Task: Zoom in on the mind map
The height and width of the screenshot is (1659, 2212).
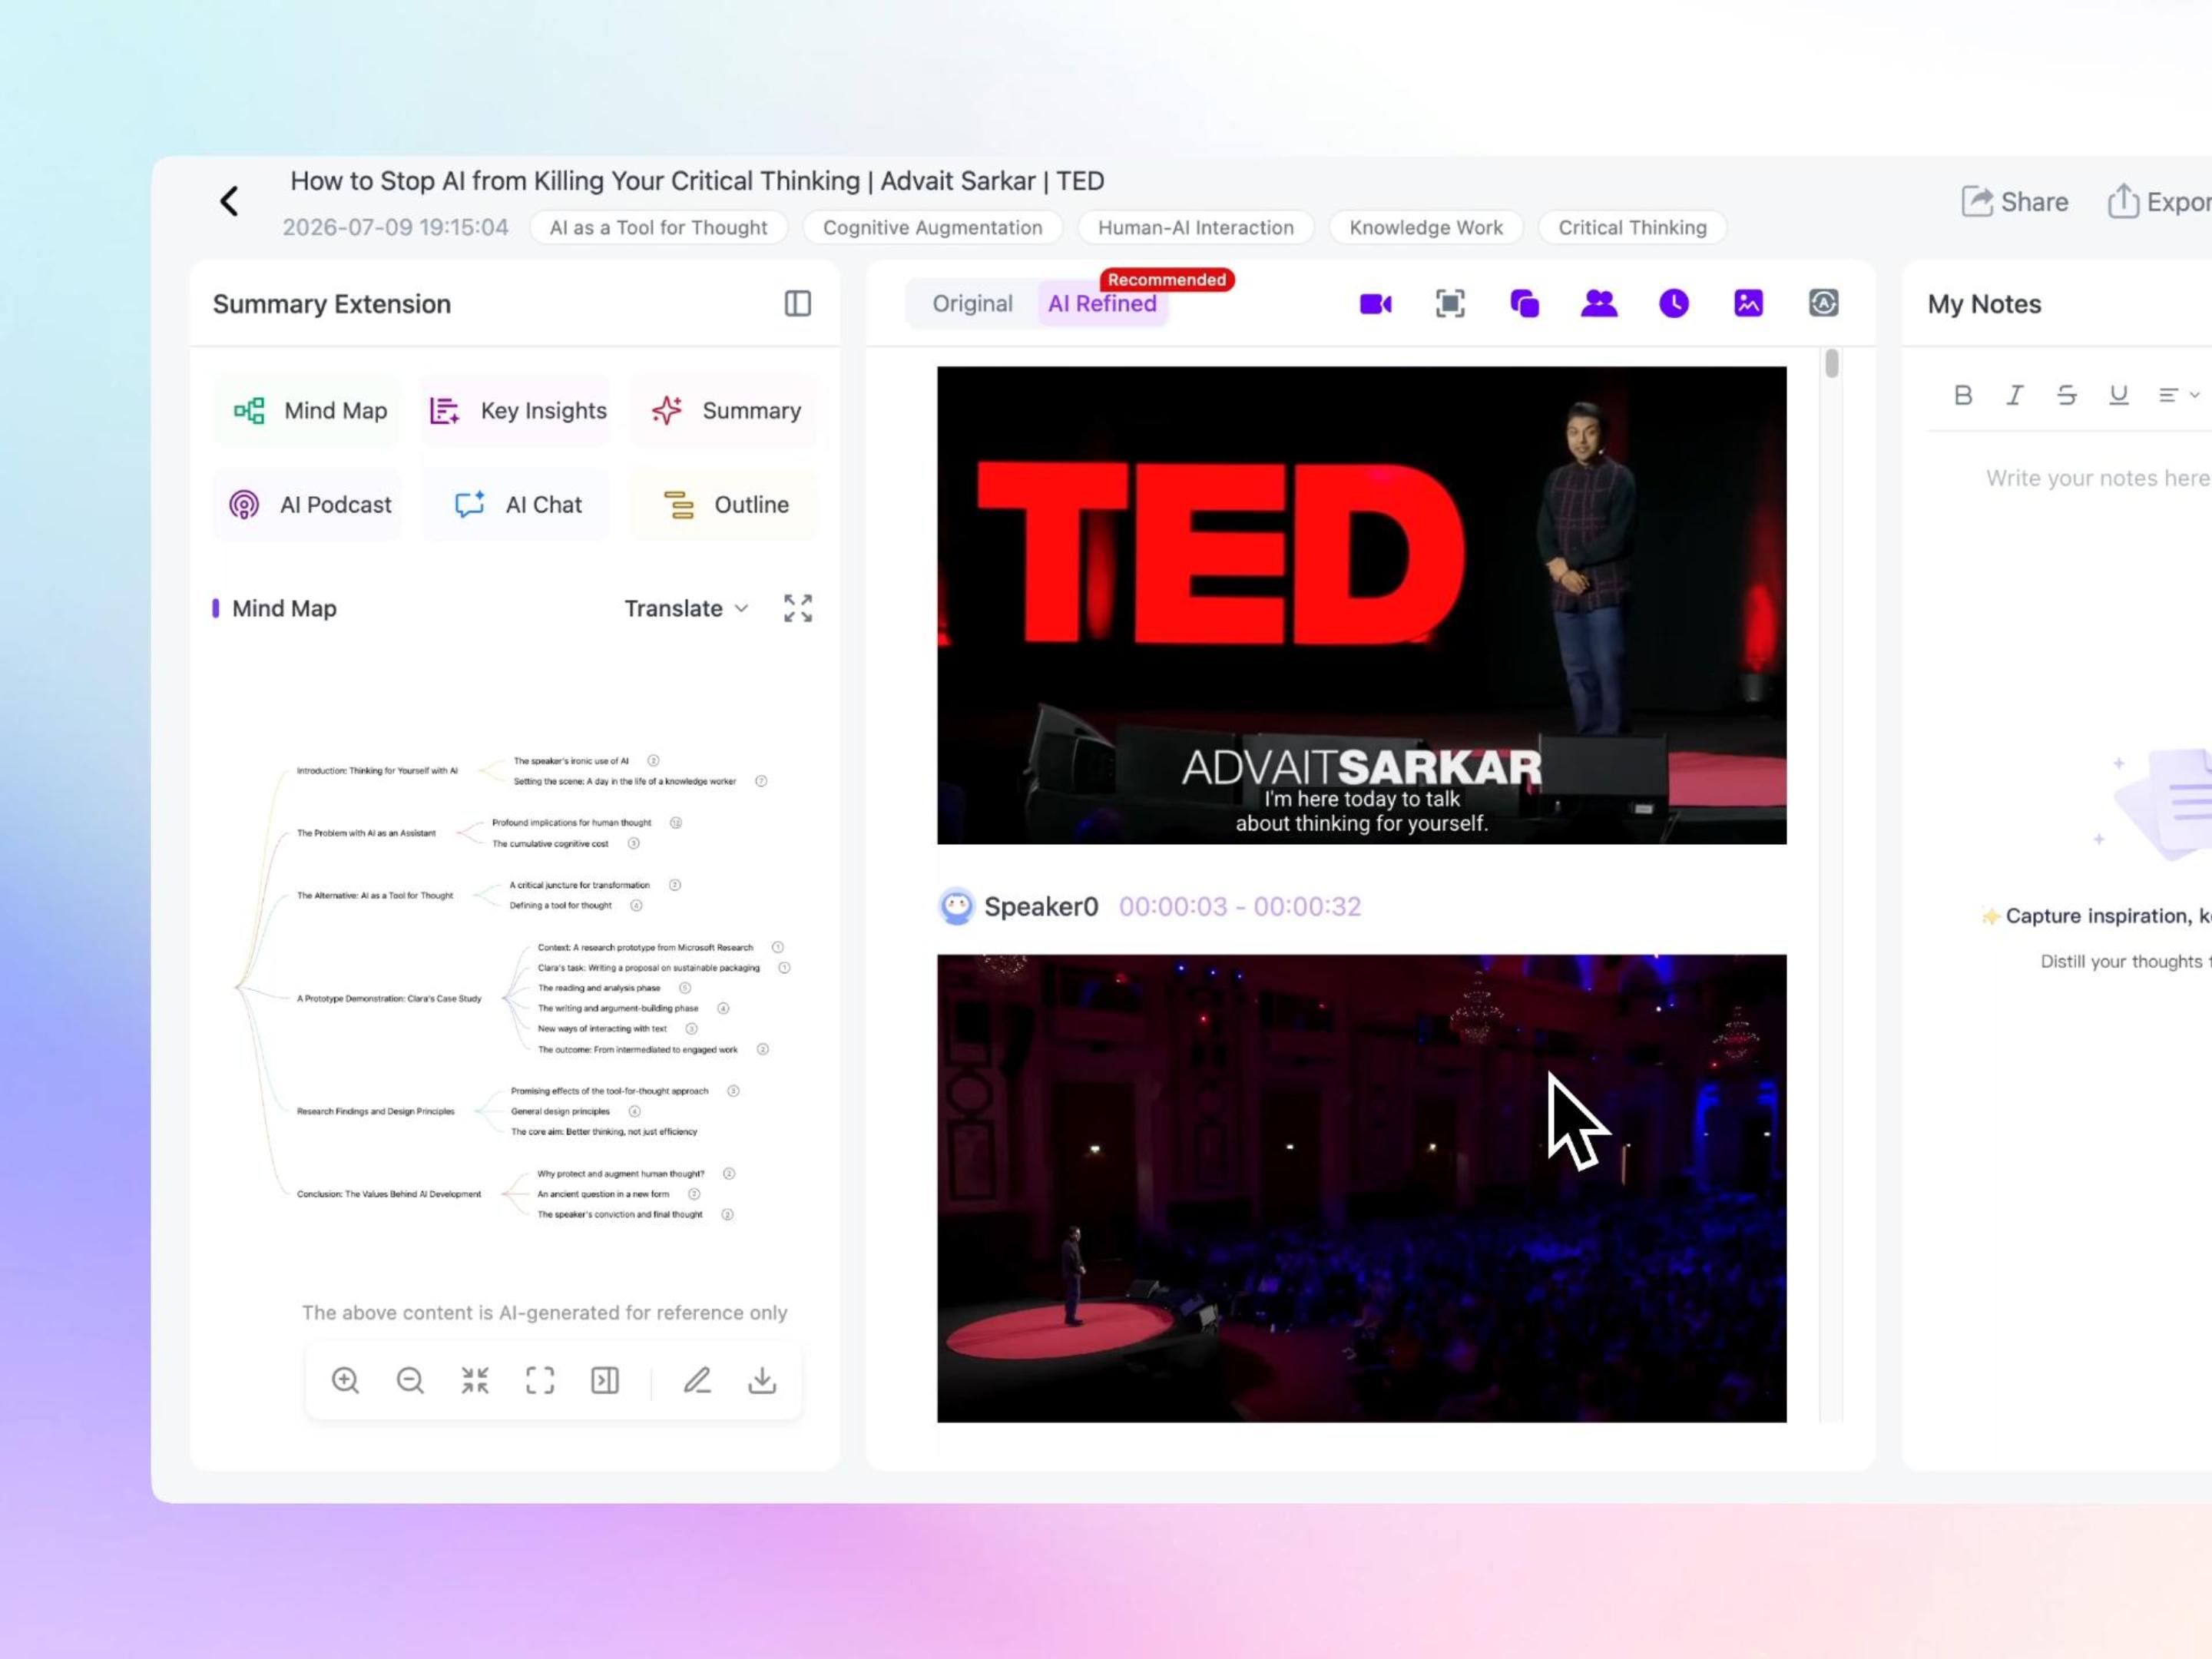Action: tap(345, 1380)
